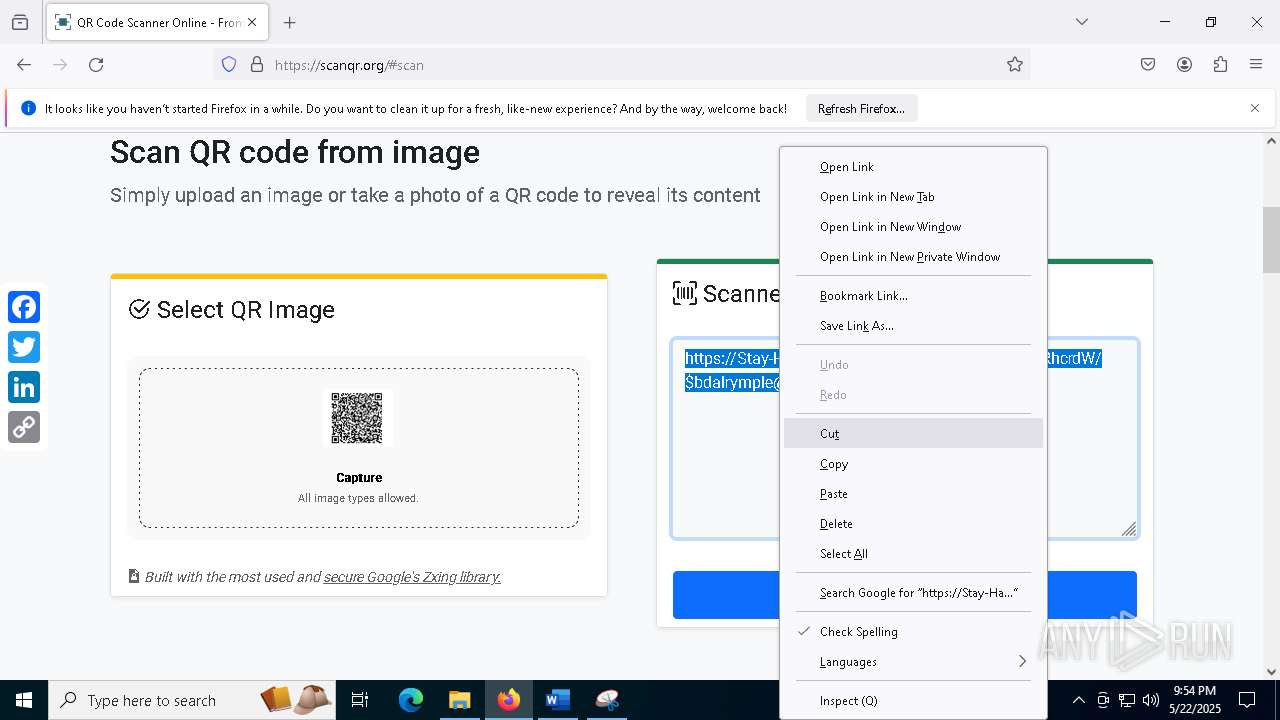Select Cut in the context menu
This screenshot has height=720, width=1280.
[x=913, y=434]
